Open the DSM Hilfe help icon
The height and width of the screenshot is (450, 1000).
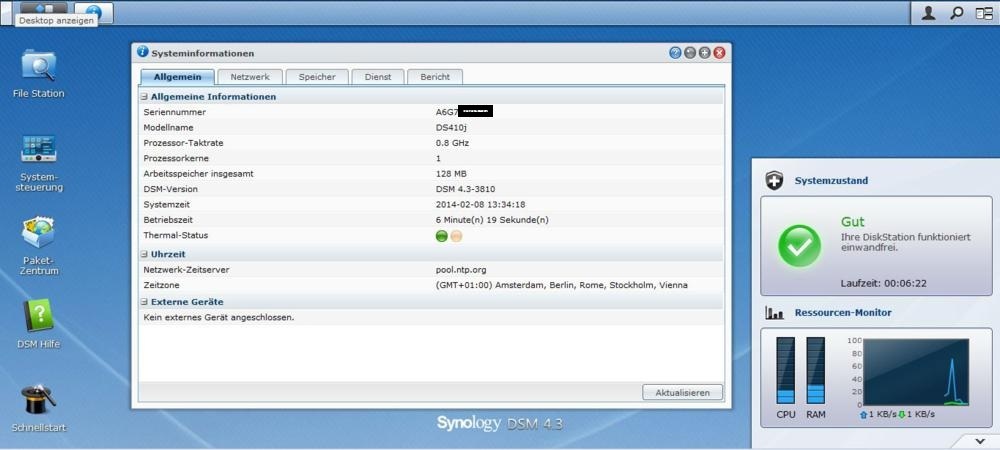(x=38, y=318)
